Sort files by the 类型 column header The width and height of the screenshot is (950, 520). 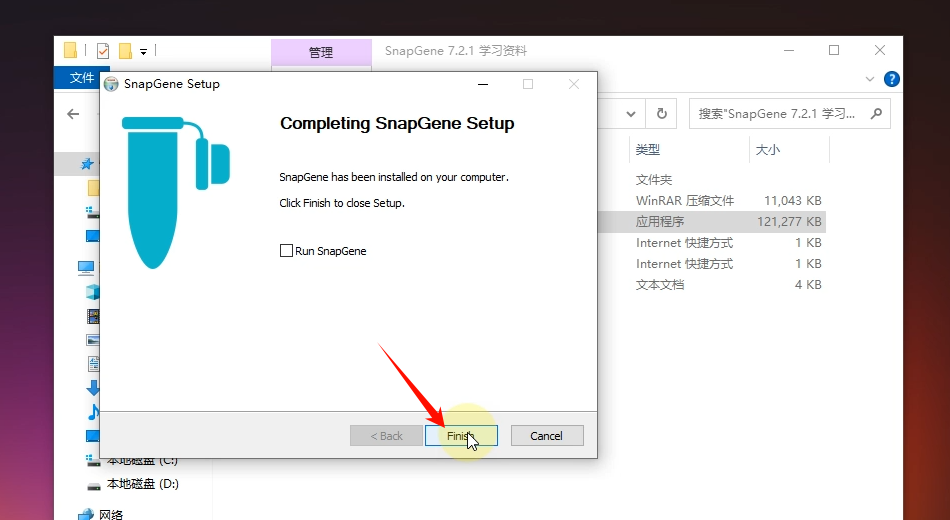click(648, 150)
